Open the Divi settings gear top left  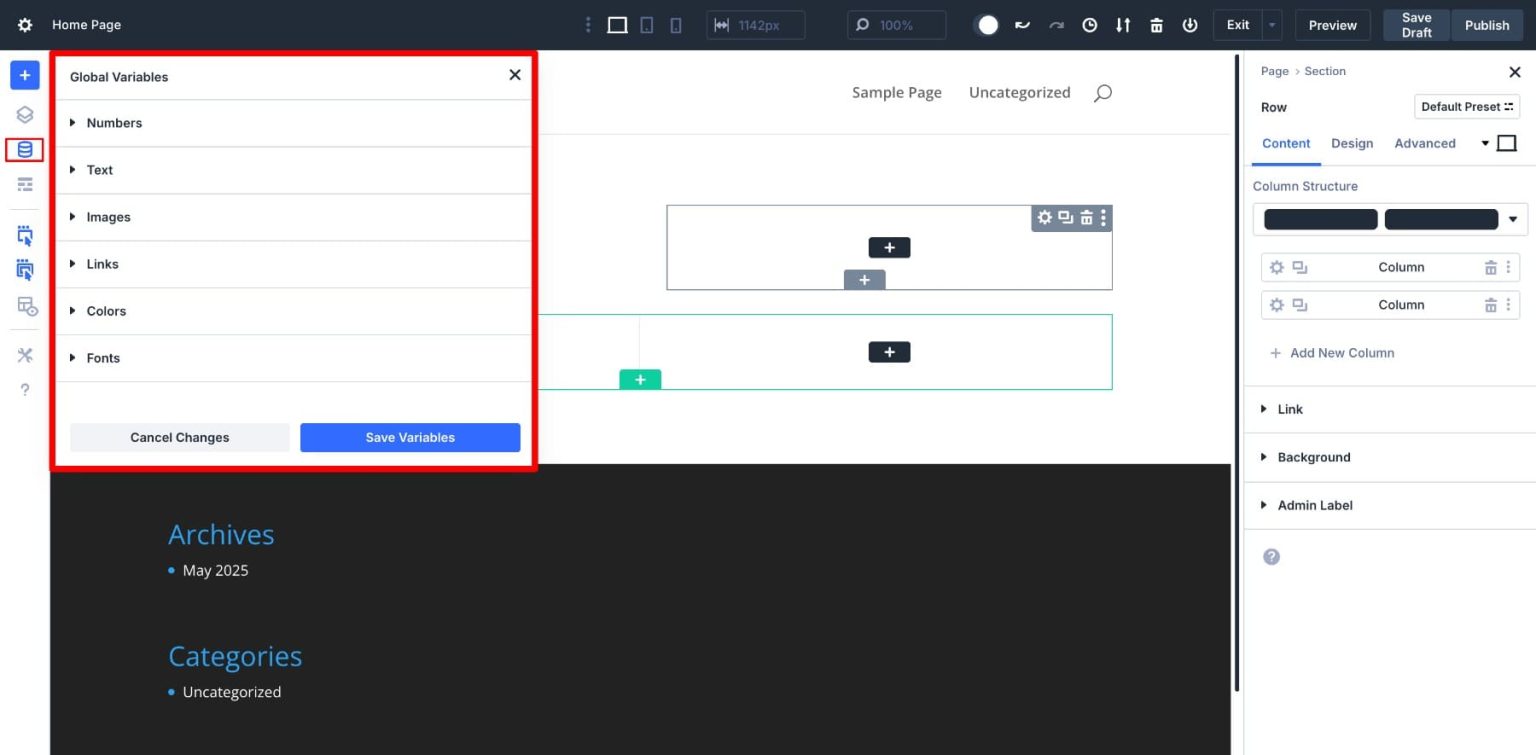(x=24, y=24)
